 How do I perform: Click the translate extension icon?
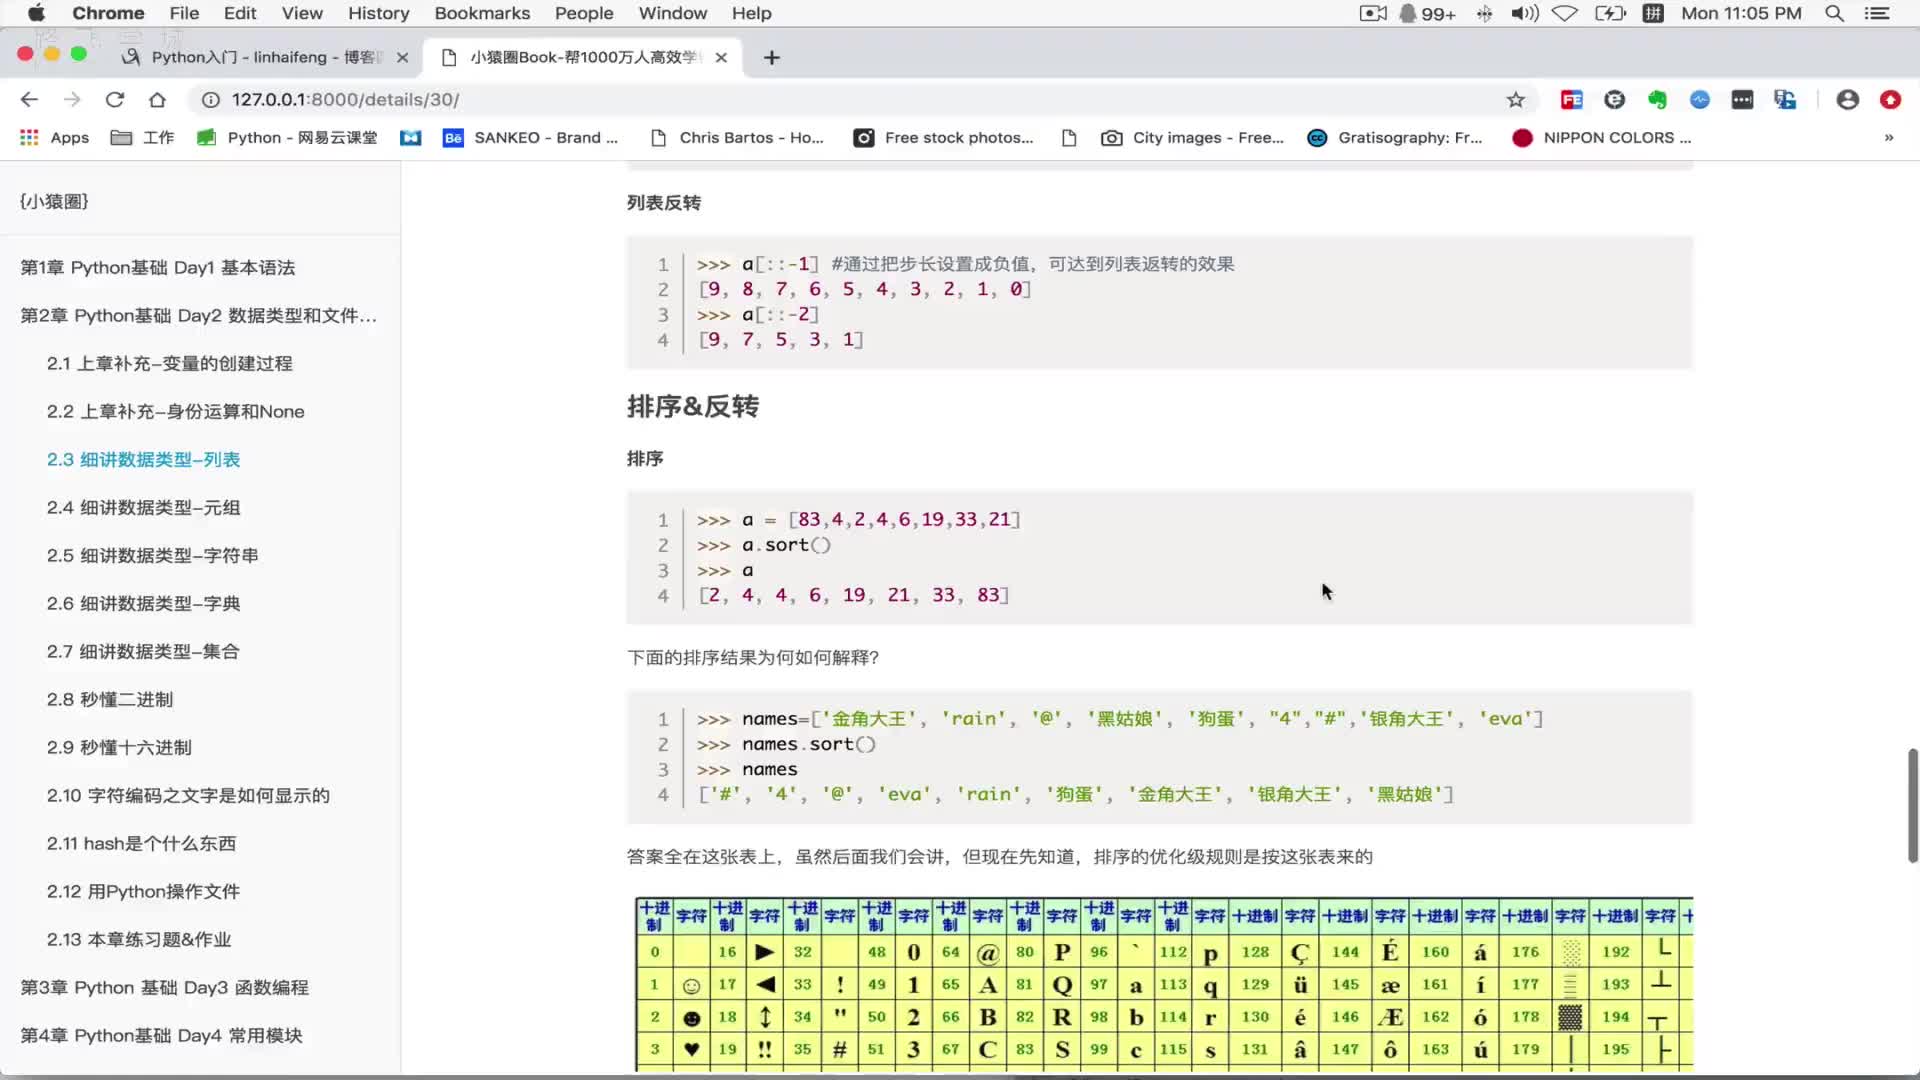pyautogui.click(x=1785, y=99)
